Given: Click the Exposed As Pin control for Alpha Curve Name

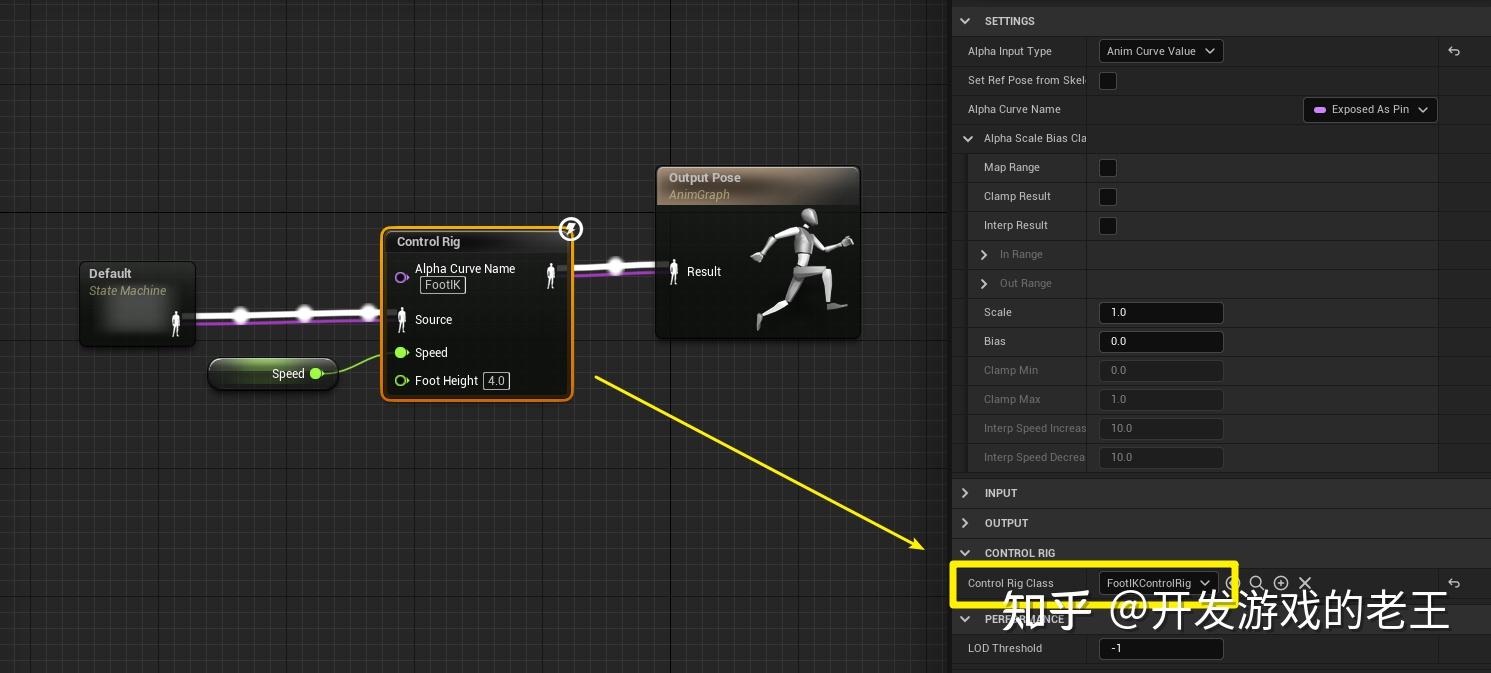Looking at the screenshot, I should pyautogui.click(x=1369, y=110).
